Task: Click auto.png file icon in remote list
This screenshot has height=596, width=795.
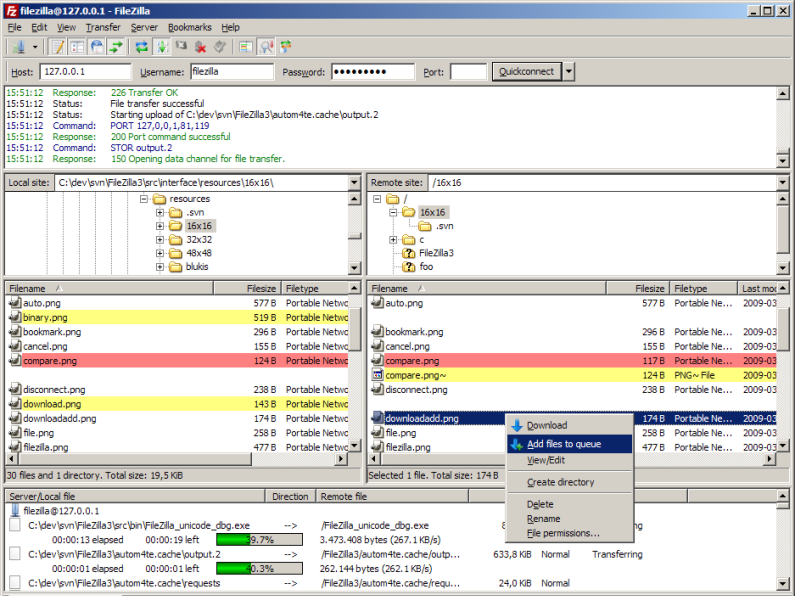Action: [x=377, y=303]
